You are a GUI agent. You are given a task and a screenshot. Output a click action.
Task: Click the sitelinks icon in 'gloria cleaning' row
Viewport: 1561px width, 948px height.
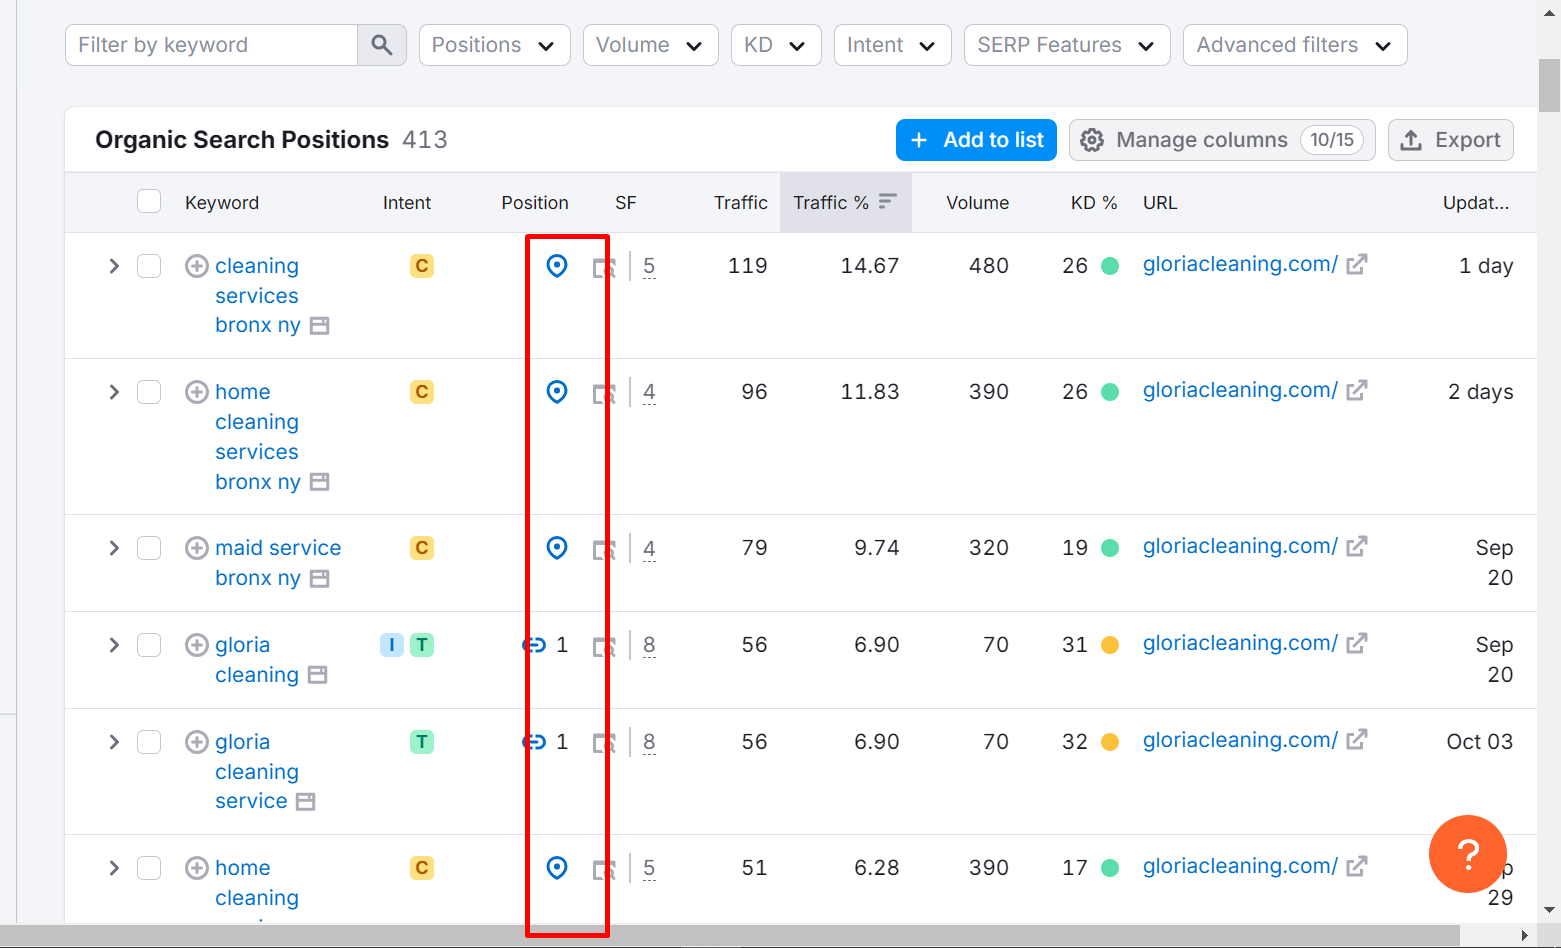click(534, 645)
